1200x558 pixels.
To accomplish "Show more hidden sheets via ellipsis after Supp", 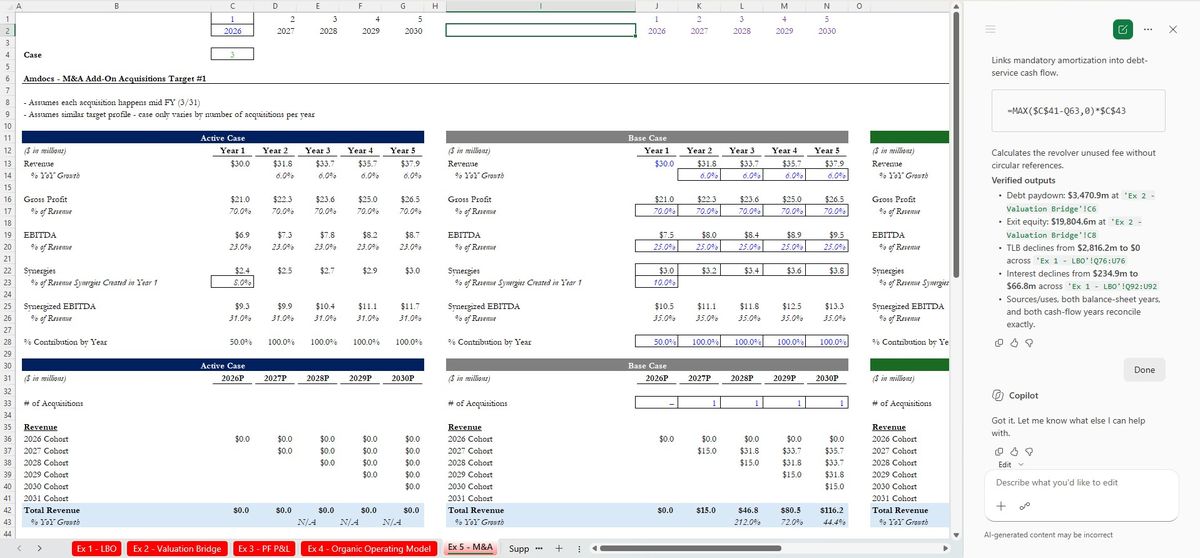I will pos(541,548).
